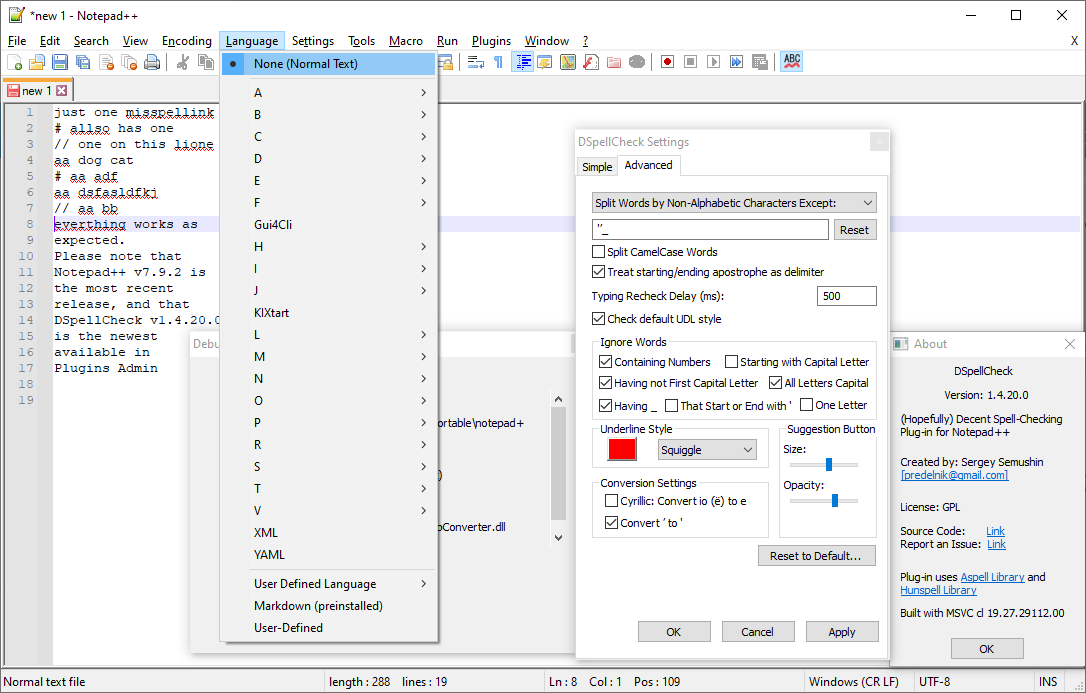
Task: Save the current file using the Save icon
Action: point(60,61)
